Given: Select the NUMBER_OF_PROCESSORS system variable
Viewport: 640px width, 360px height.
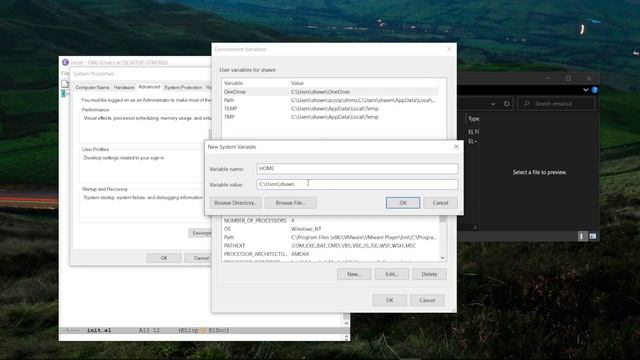Looking at the screenshot, I should click(331, 220).
